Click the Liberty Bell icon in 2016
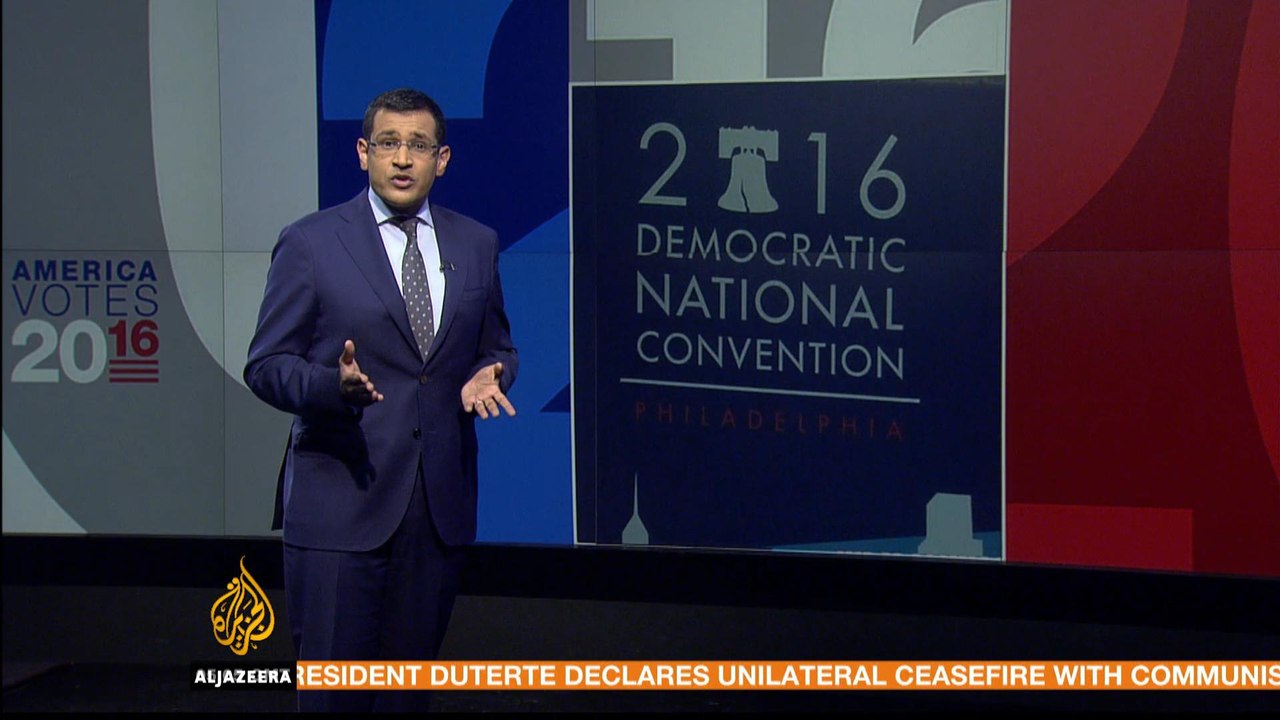Viewport: 1280px width, 720px height. [747, 170]
